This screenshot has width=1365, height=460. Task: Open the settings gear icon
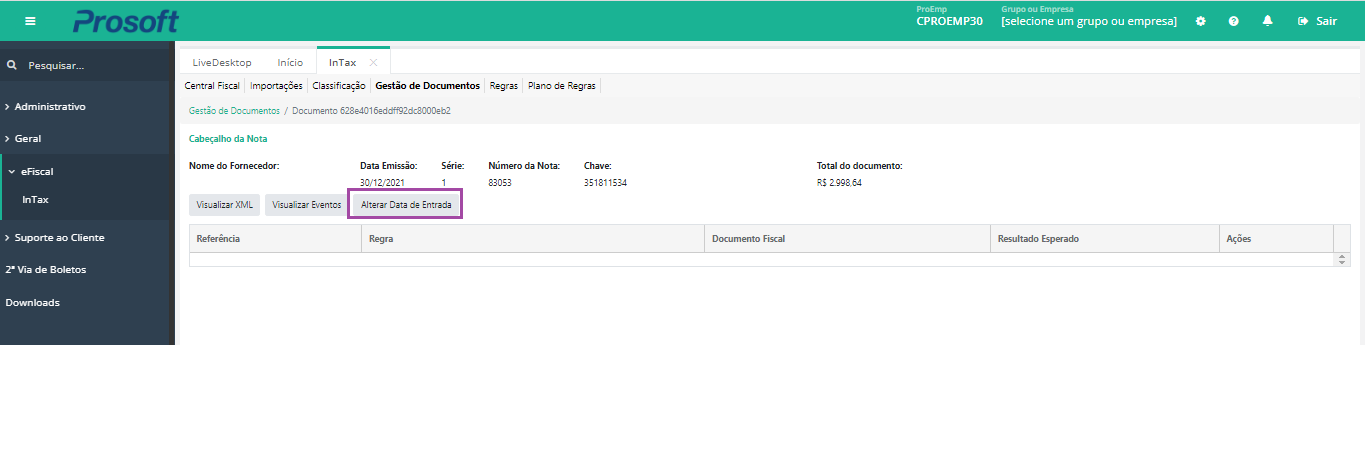[x=1201, y=21]
